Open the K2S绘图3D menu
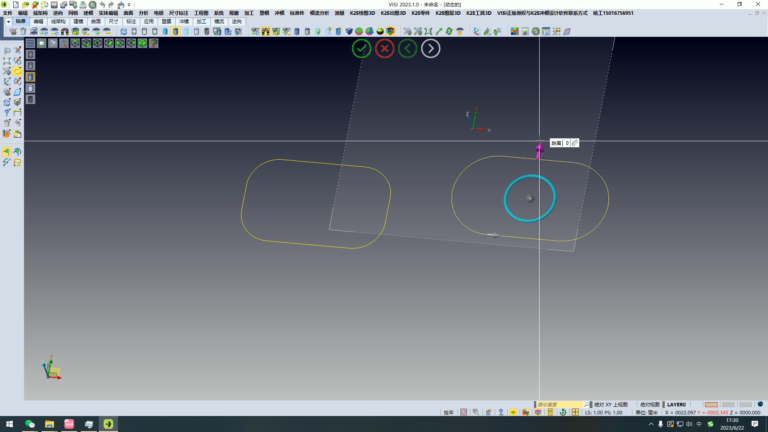Image resolution: width=768 pixels, height=432 pixels. coord(362,13)
